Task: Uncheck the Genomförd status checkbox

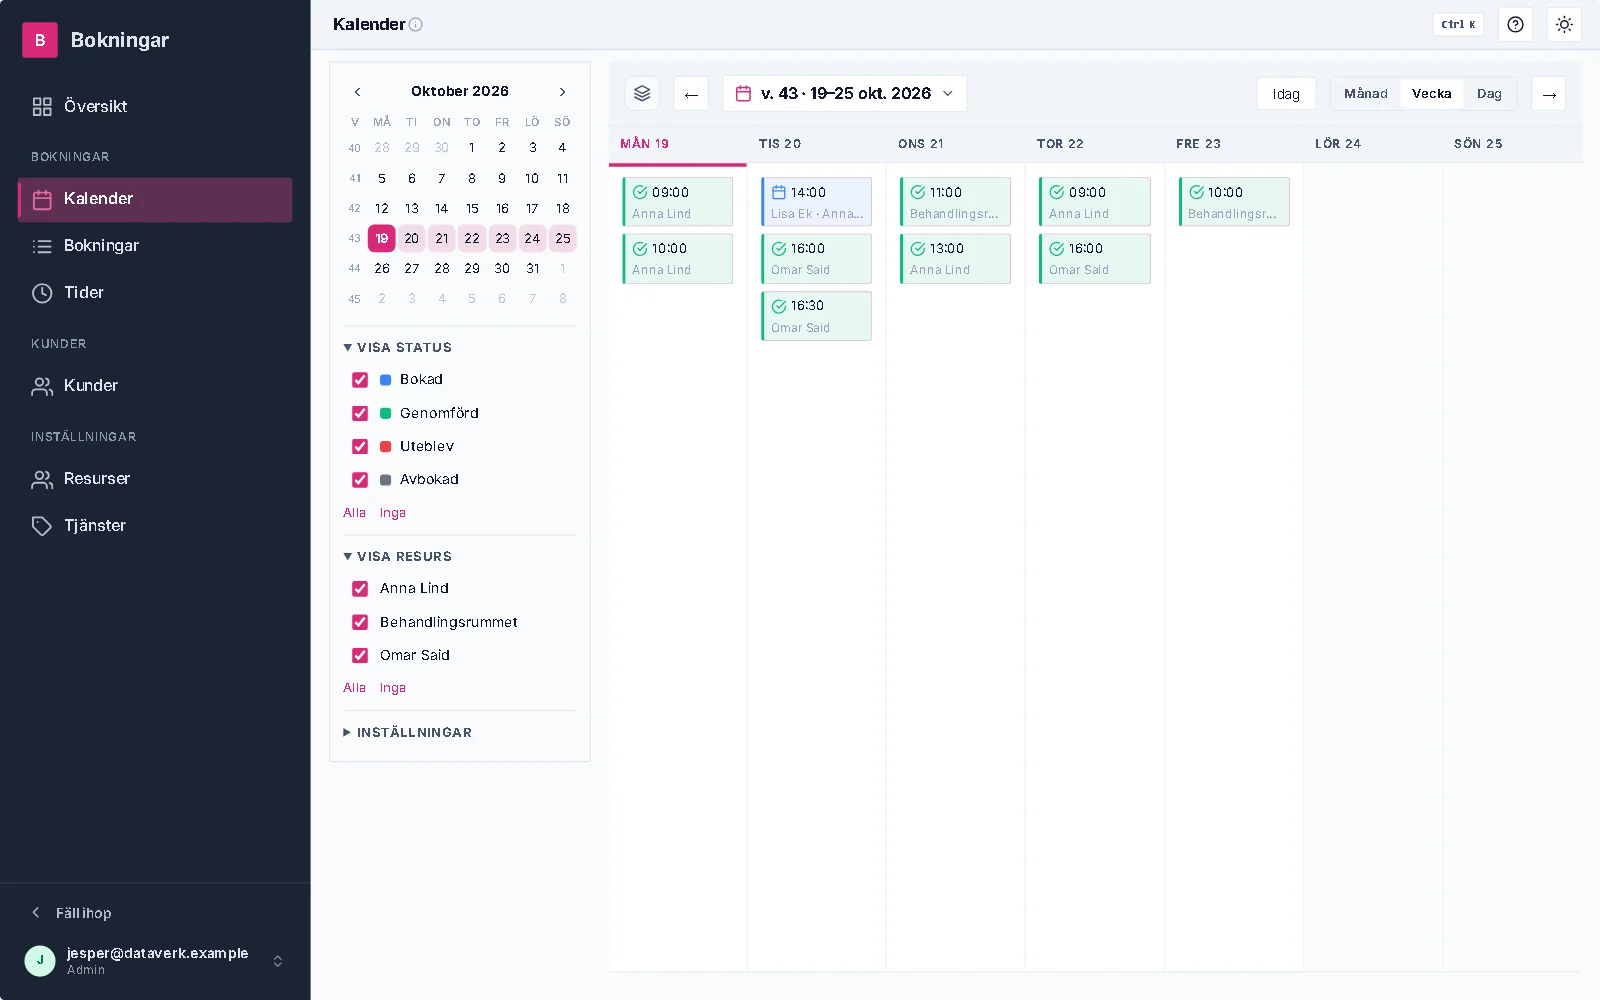Action: [360, 413]
